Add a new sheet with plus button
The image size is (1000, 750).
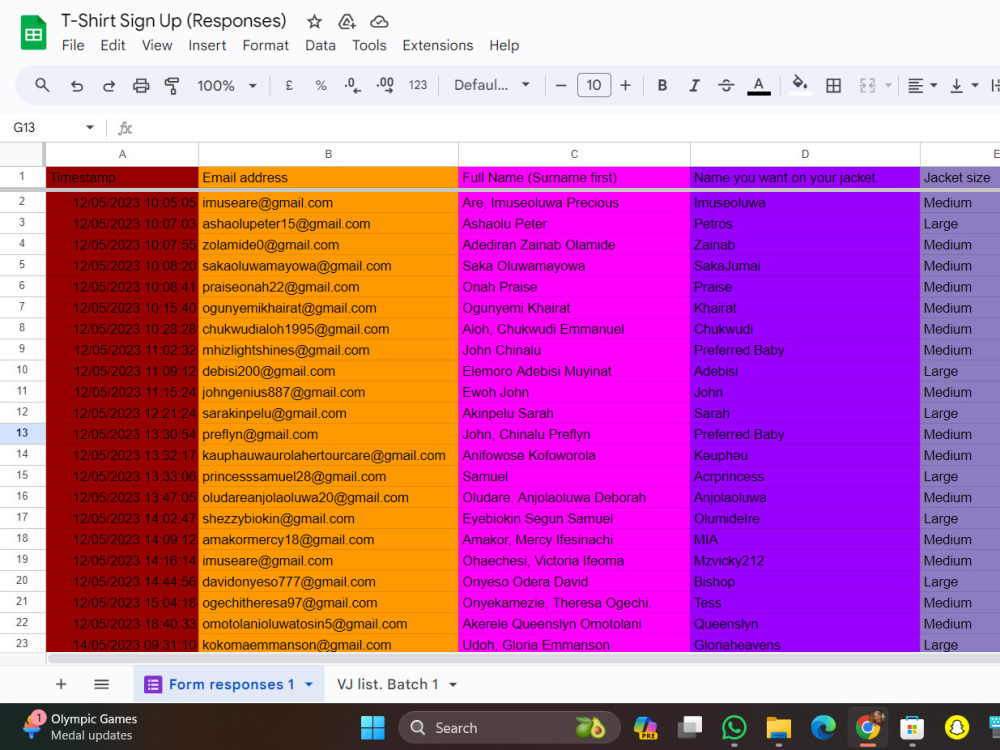61,684
